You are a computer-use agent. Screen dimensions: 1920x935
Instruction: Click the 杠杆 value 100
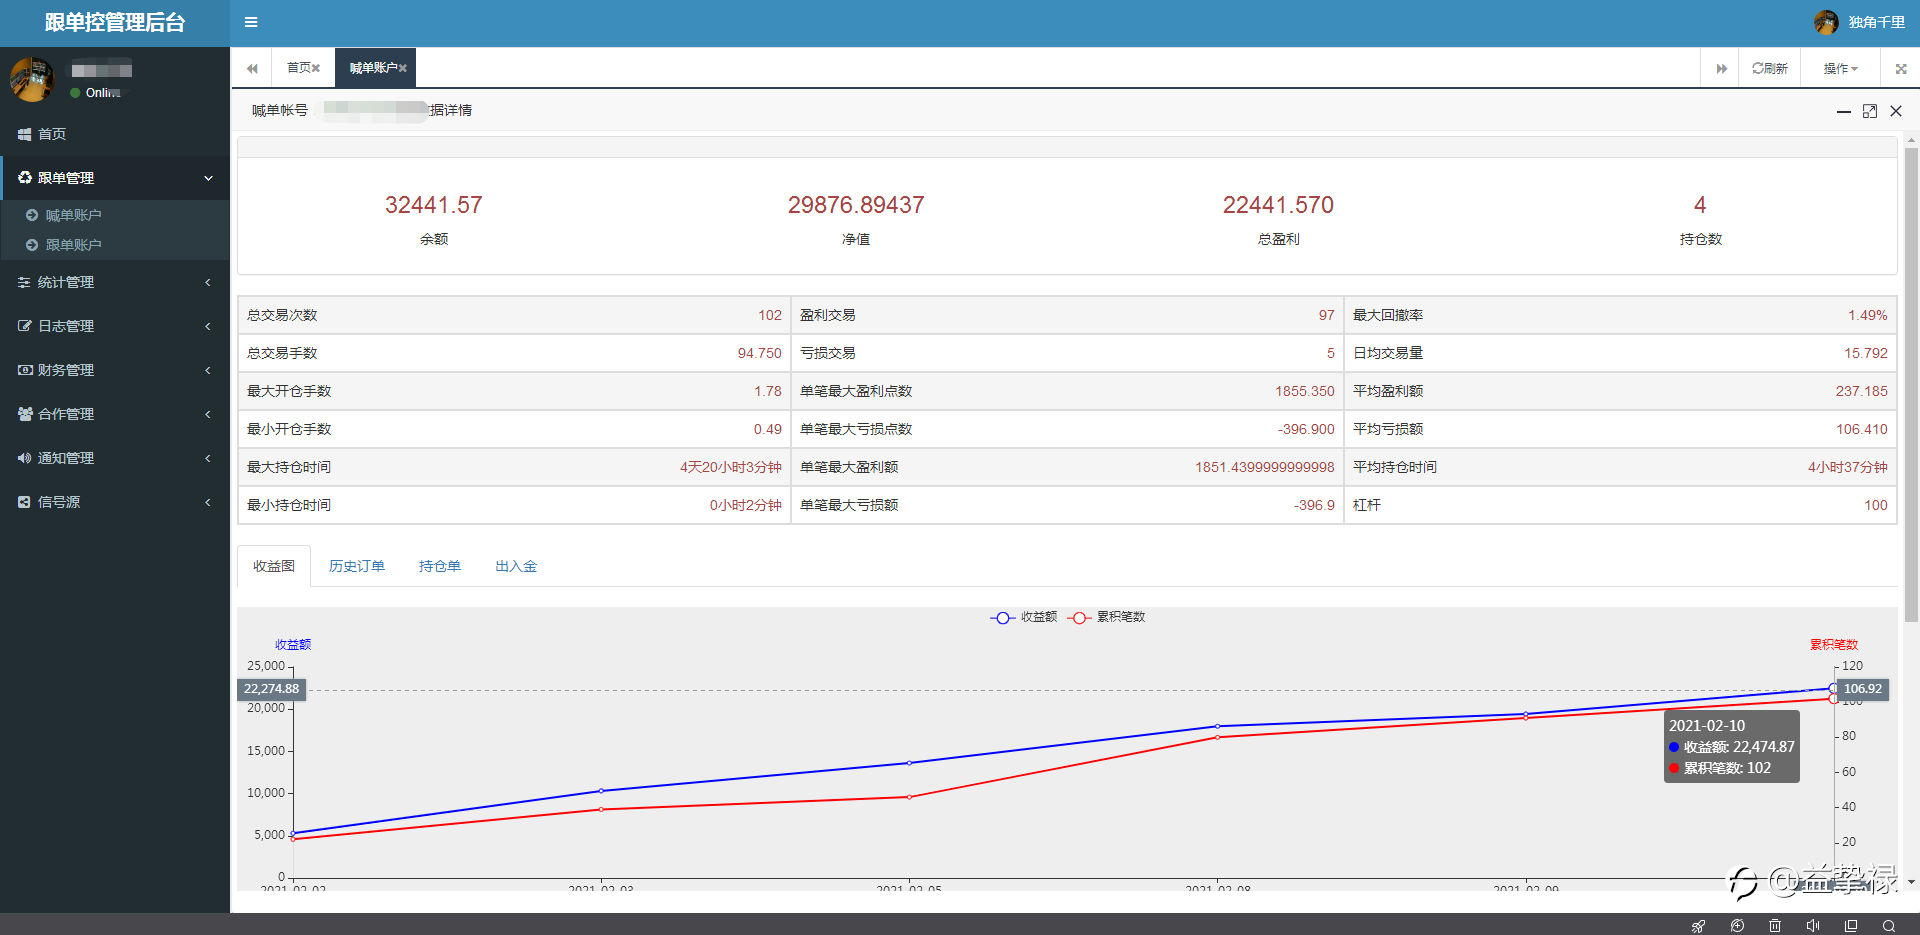[1875, 505]
